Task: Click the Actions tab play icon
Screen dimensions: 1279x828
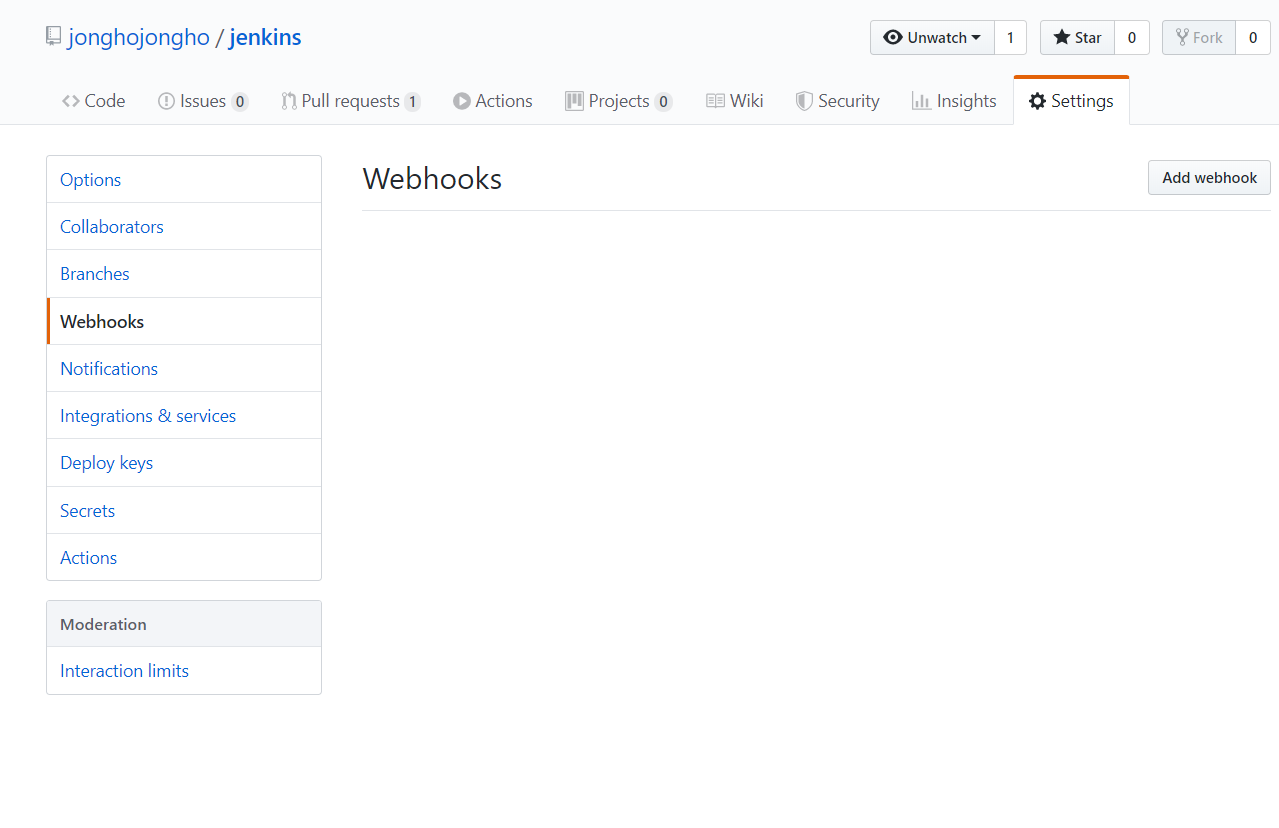Action: tap(461, 101)
